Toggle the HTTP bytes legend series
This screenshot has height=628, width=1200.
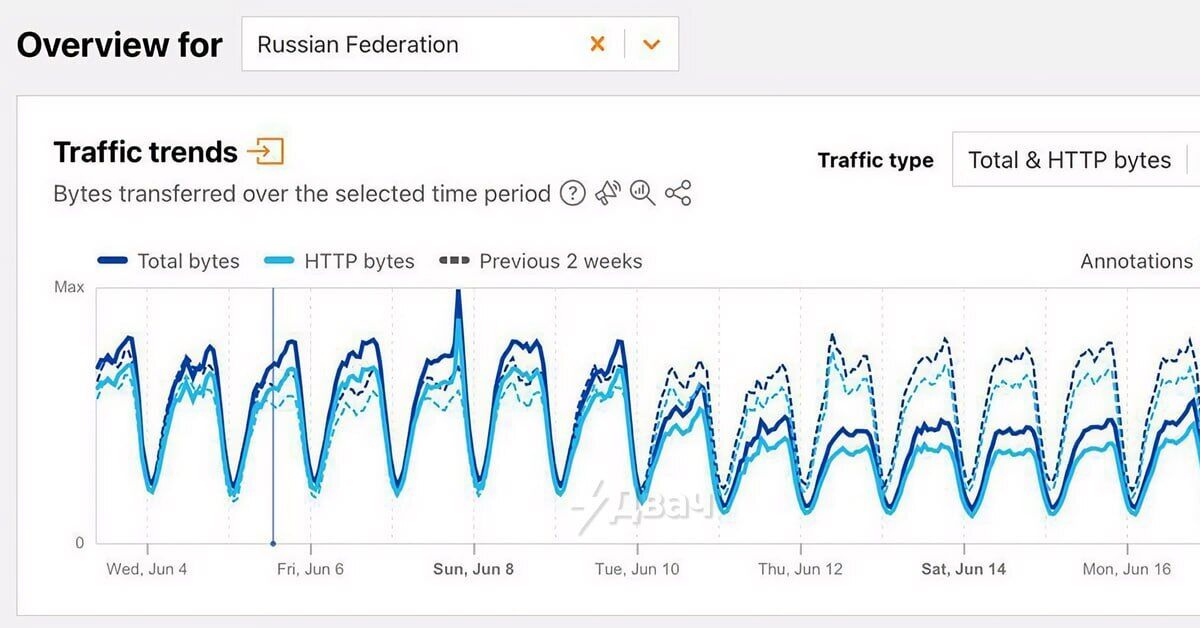pyautogui.click(x=340, y=261)
